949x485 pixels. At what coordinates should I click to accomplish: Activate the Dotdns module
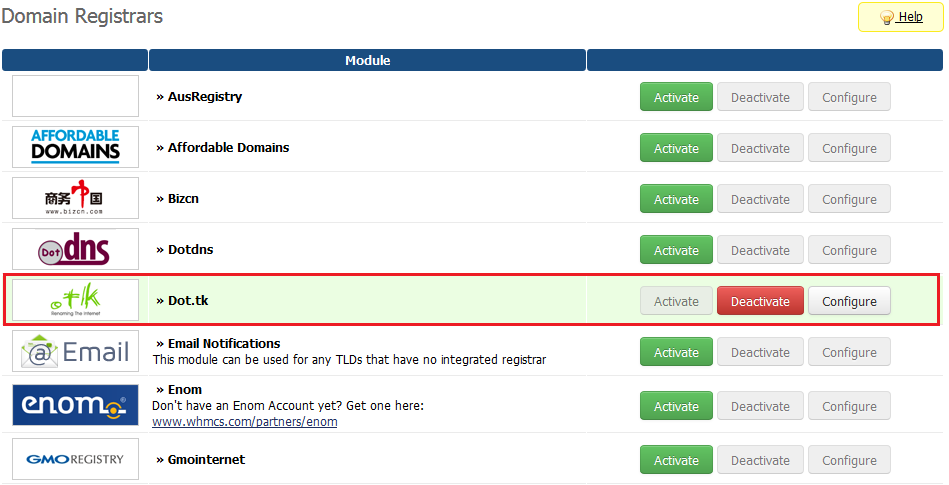(x=676, y=250)
